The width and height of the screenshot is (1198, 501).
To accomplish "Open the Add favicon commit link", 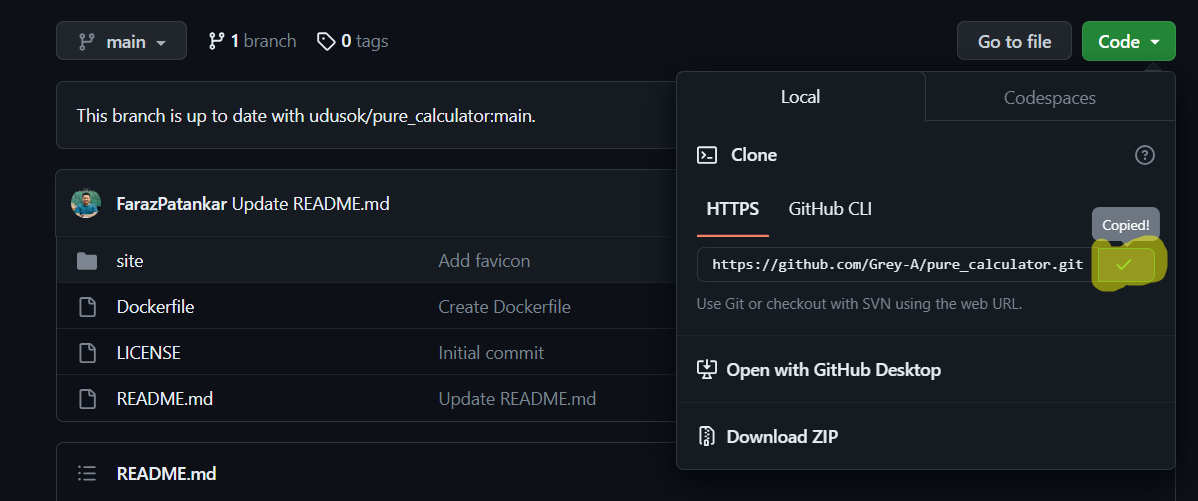I will 484,261.
